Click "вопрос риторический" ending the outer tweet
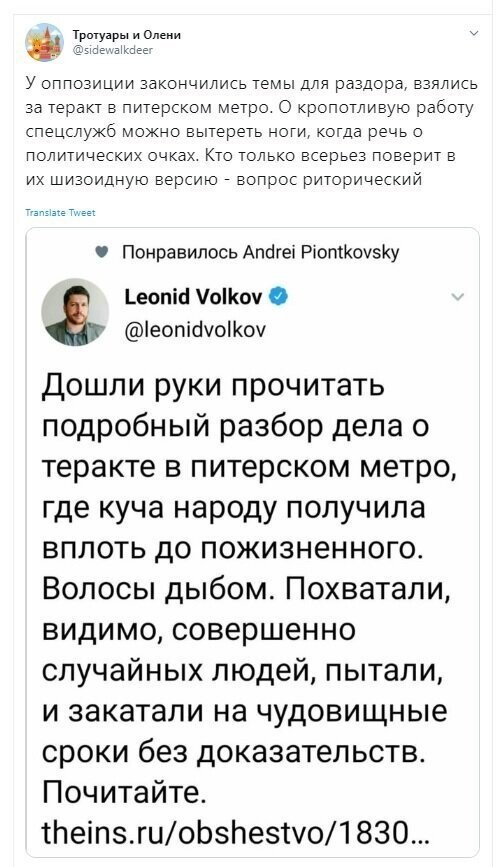The width and height of the screenshot is (501, 867). click(330, 180)
